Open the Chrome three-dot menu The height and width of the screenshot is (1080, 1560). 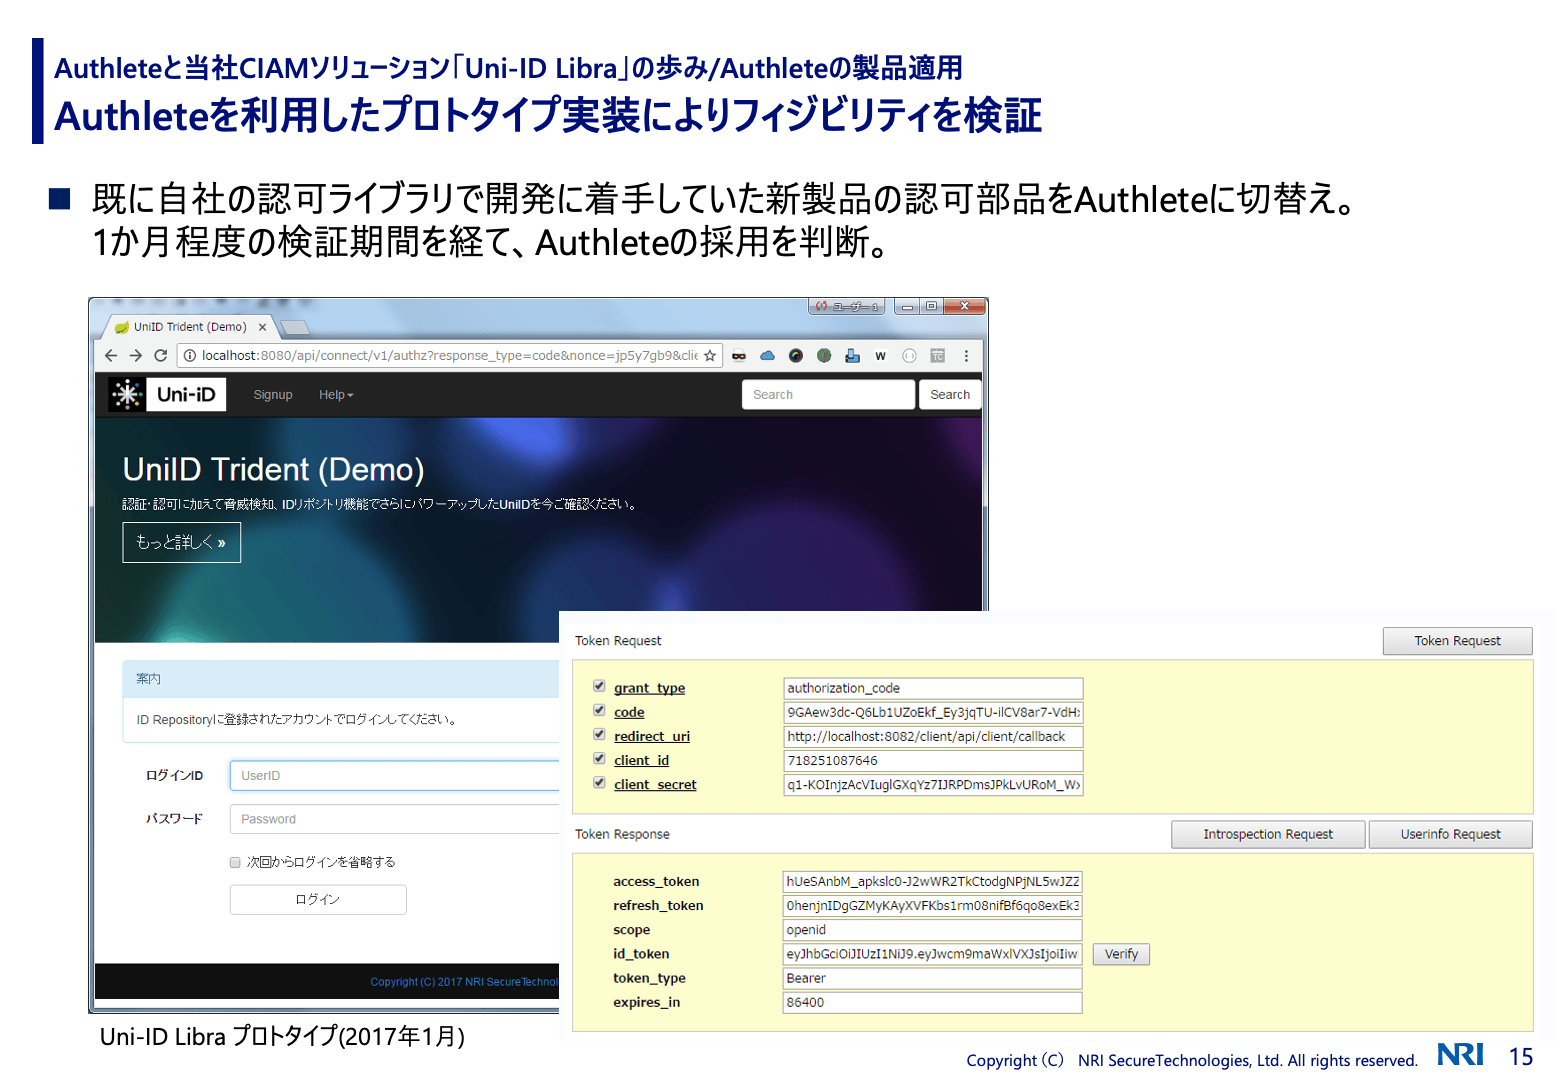(x=966, y=356)
